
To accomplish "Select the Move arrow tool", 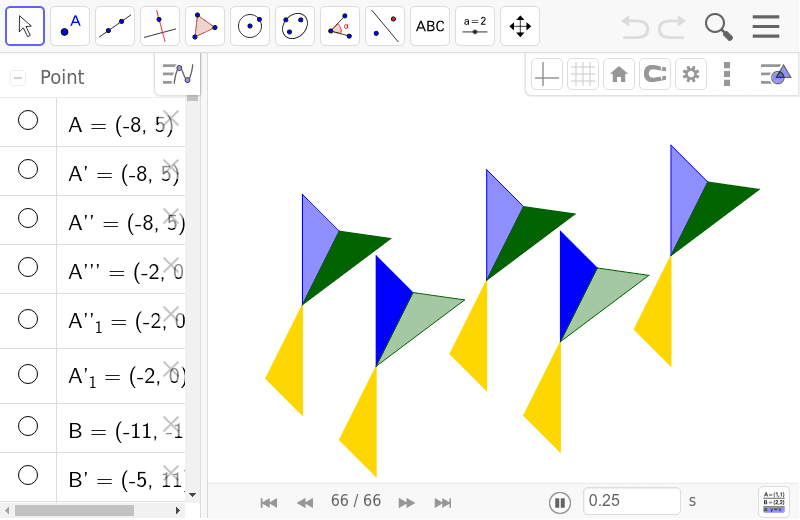I will [x=25, y=26].
